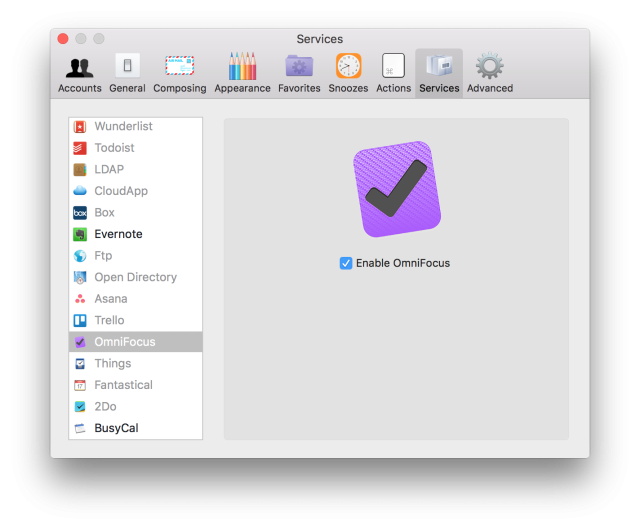Click the Asana three-dots icon

pos(80,299)
